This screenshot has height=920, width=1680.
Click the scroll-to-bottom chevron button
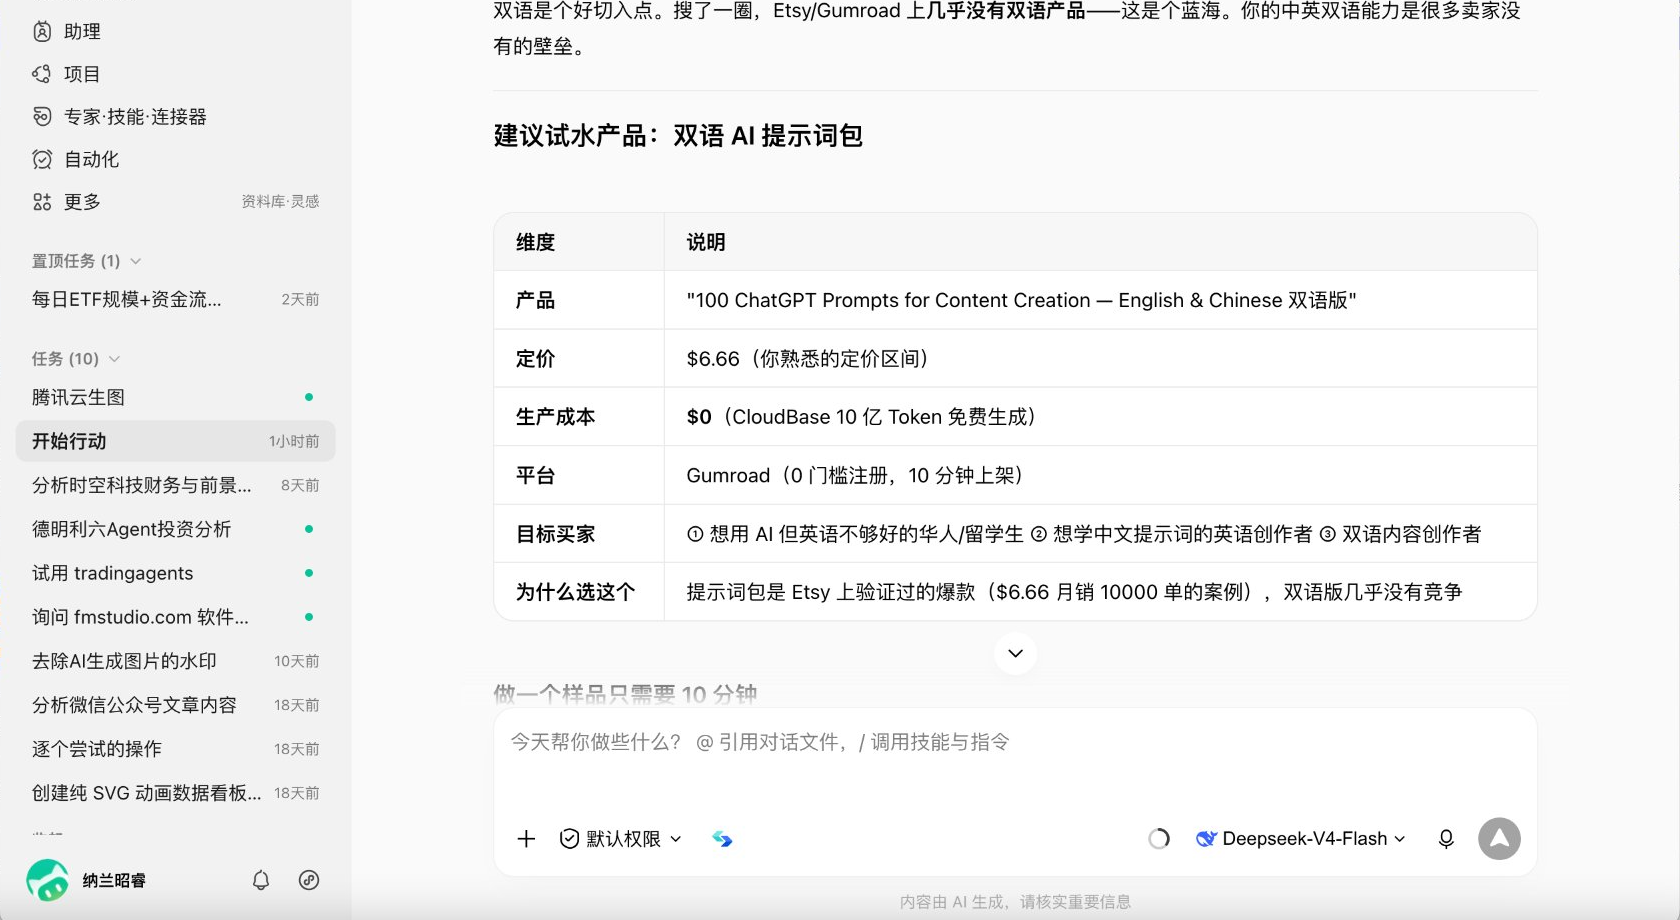pyautogui.click(x=1015, y=653)
